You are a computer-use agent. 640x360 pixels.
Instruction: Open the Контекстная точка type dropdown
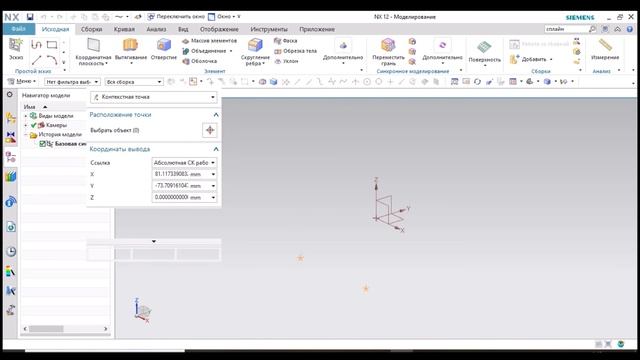click(x=153, y=97)
